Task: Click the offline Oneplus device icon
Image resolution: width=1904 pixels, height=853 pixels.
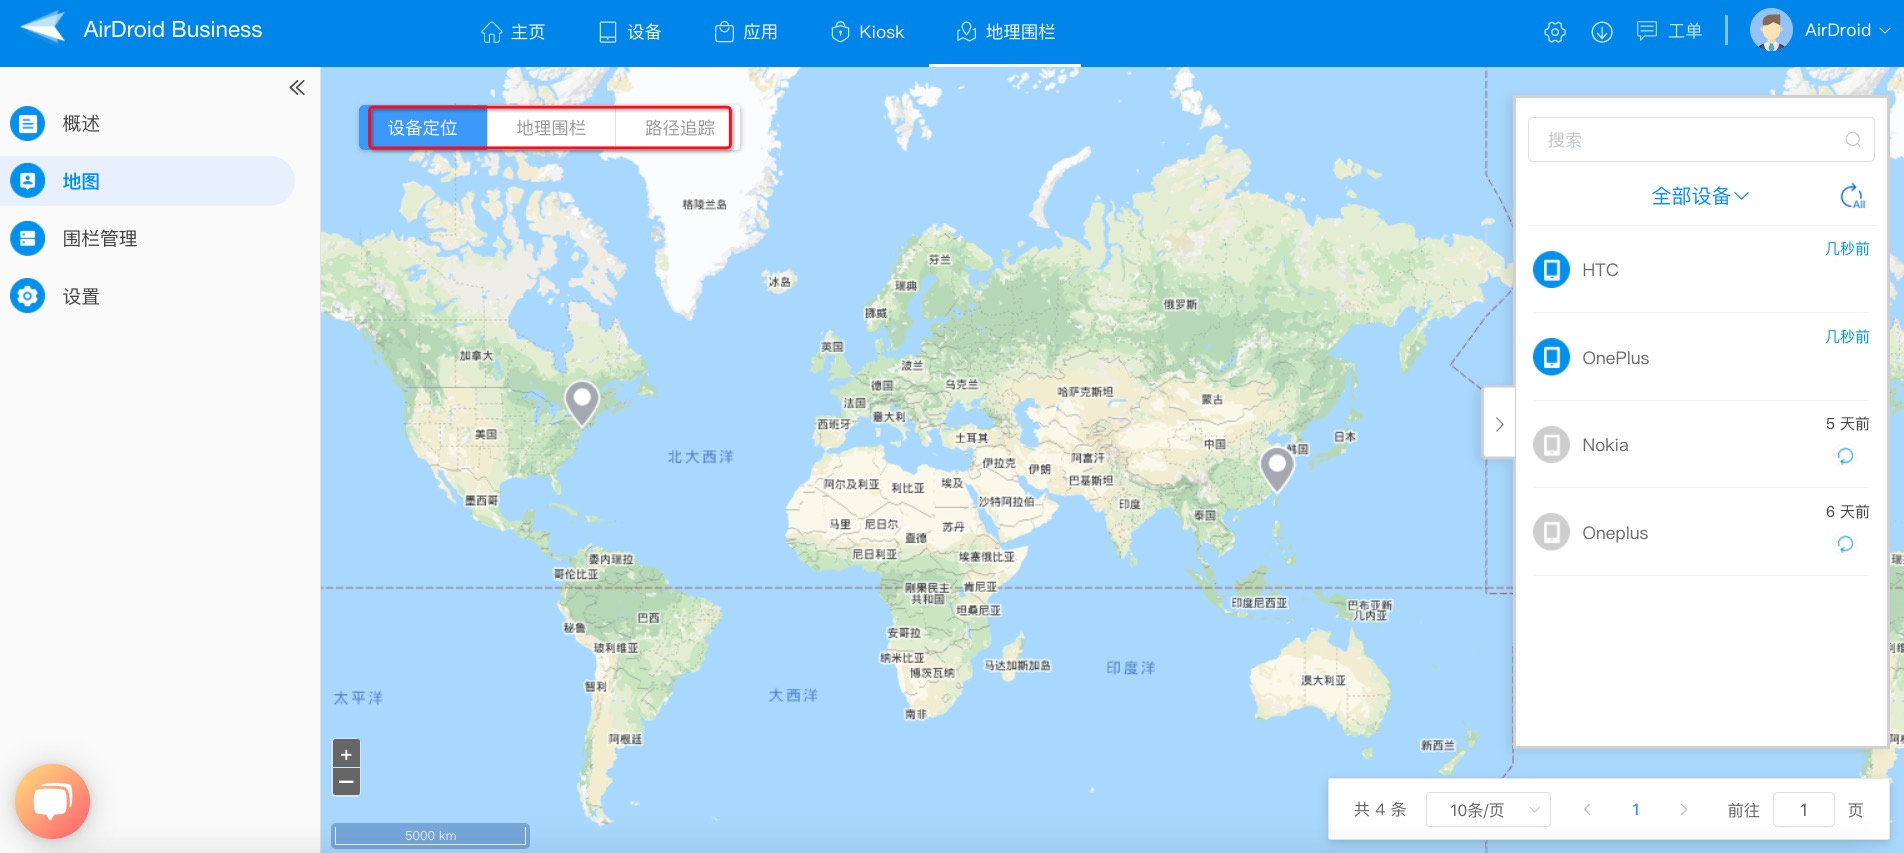Action: tap(1552, 532)
